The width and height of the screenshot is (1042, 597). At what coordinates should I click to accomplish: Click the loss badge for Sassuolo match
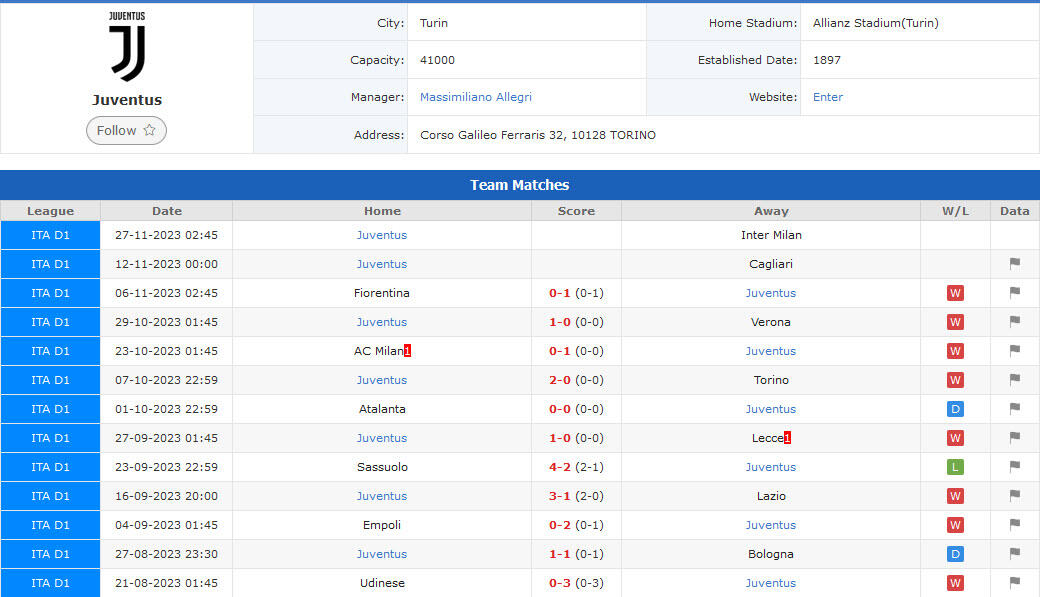(955, 467)
